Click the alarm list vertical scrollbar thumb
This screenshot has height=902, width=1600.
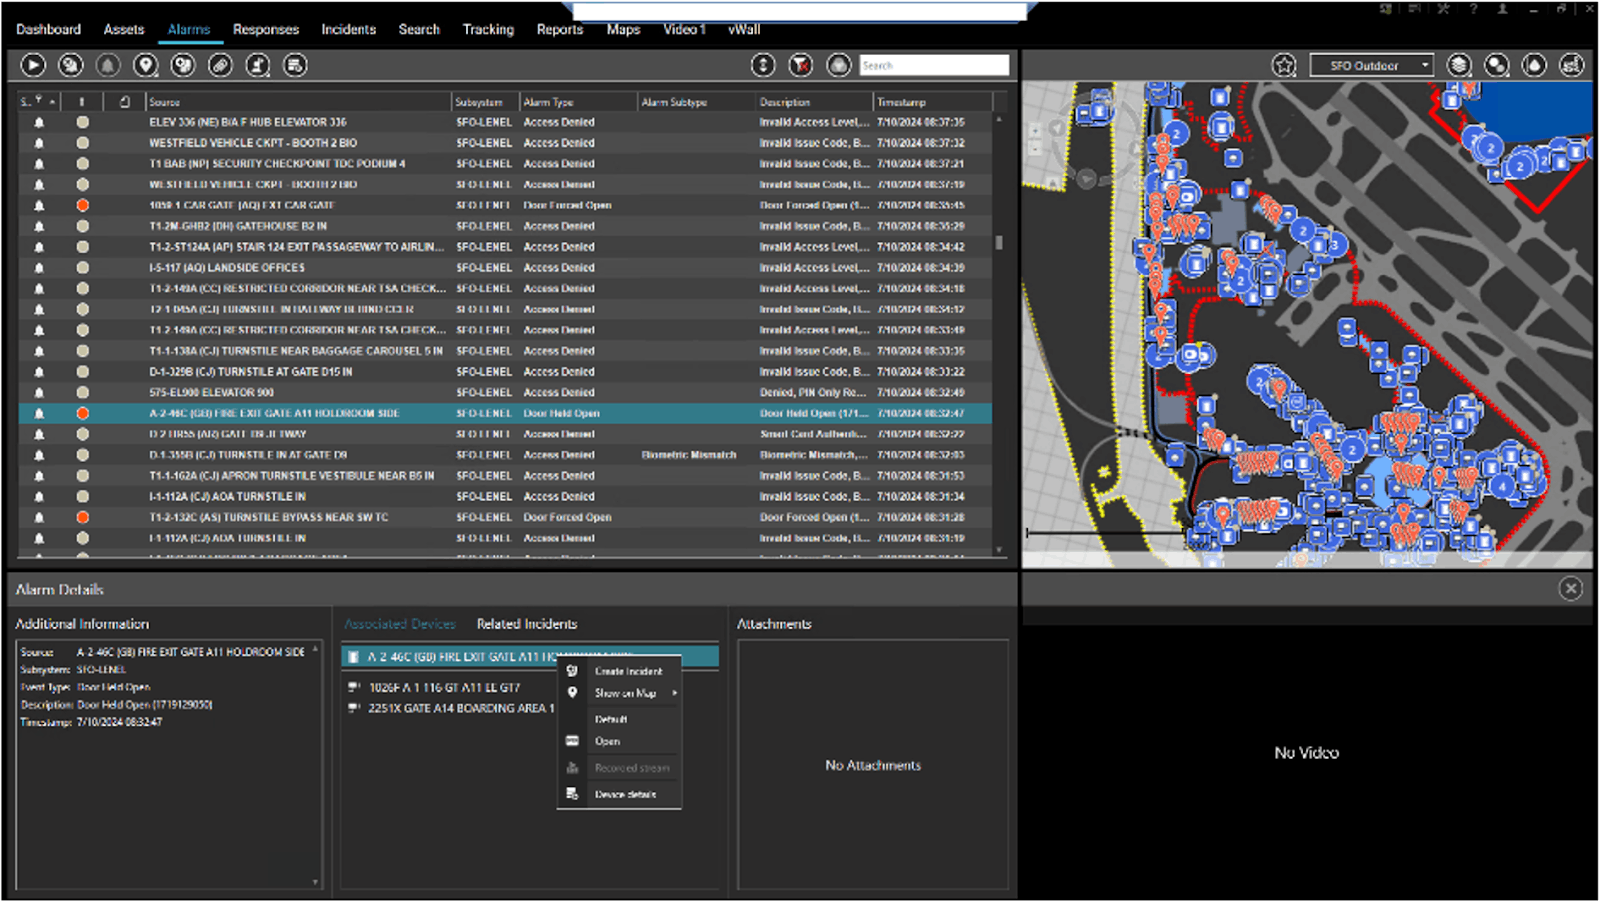click(999, 242)
